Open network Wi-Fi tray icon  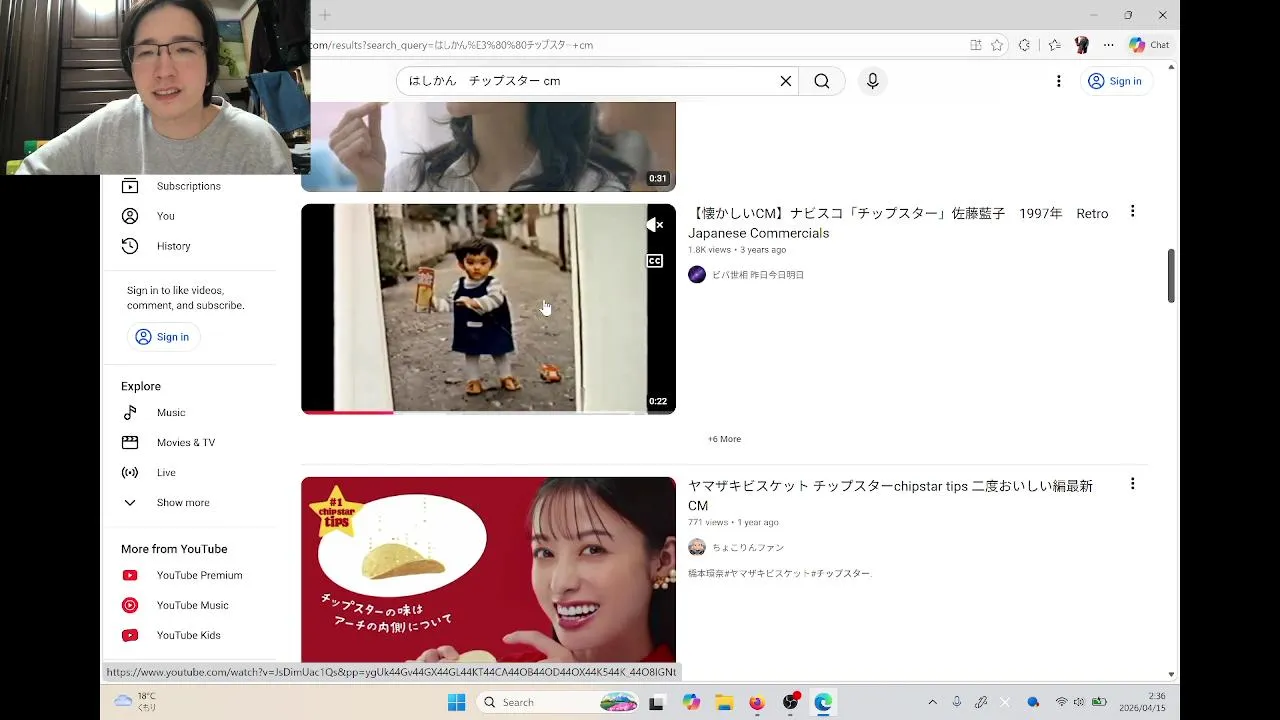(x=1061, y=702)
